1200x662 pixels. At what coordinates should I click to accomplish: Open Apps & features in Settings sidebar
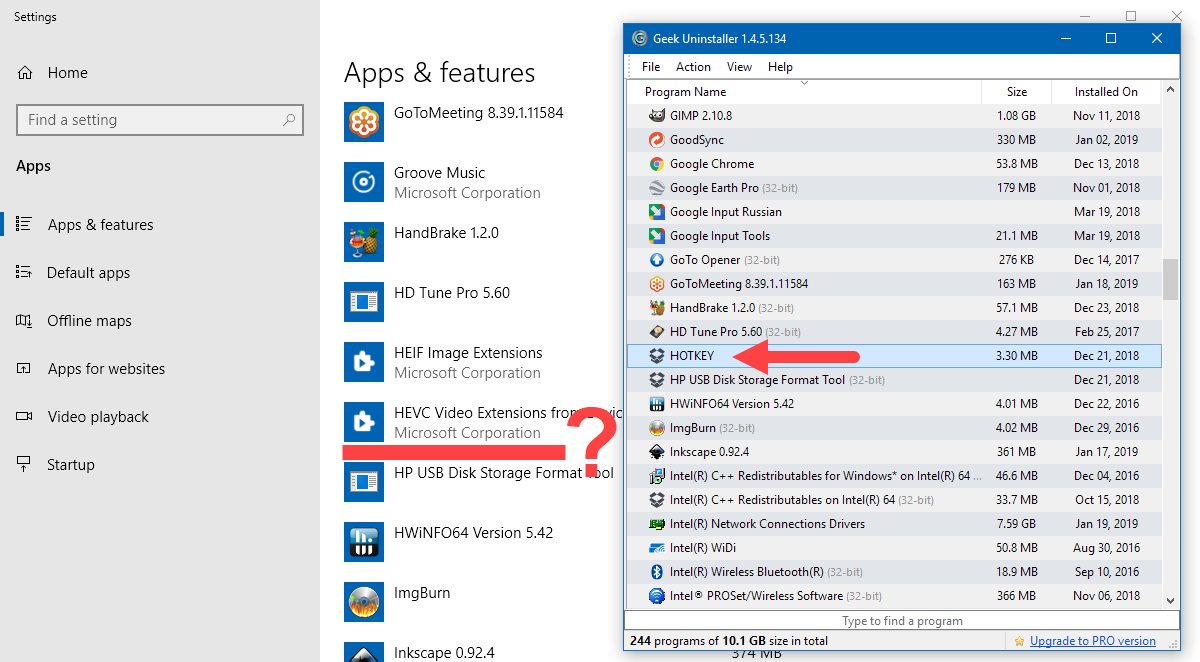(x=101, y=225)
